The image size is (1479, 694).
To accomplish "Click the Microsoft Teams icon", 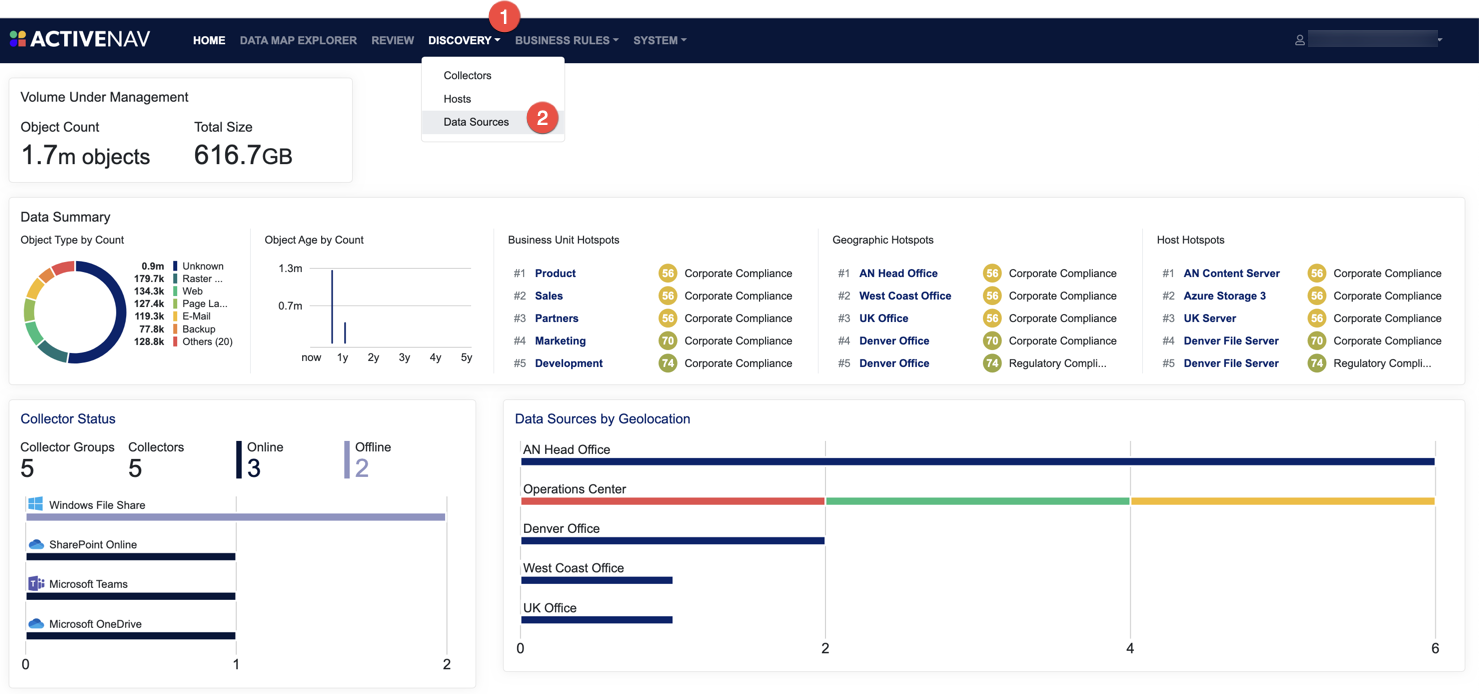I will (x=36, y=584).
